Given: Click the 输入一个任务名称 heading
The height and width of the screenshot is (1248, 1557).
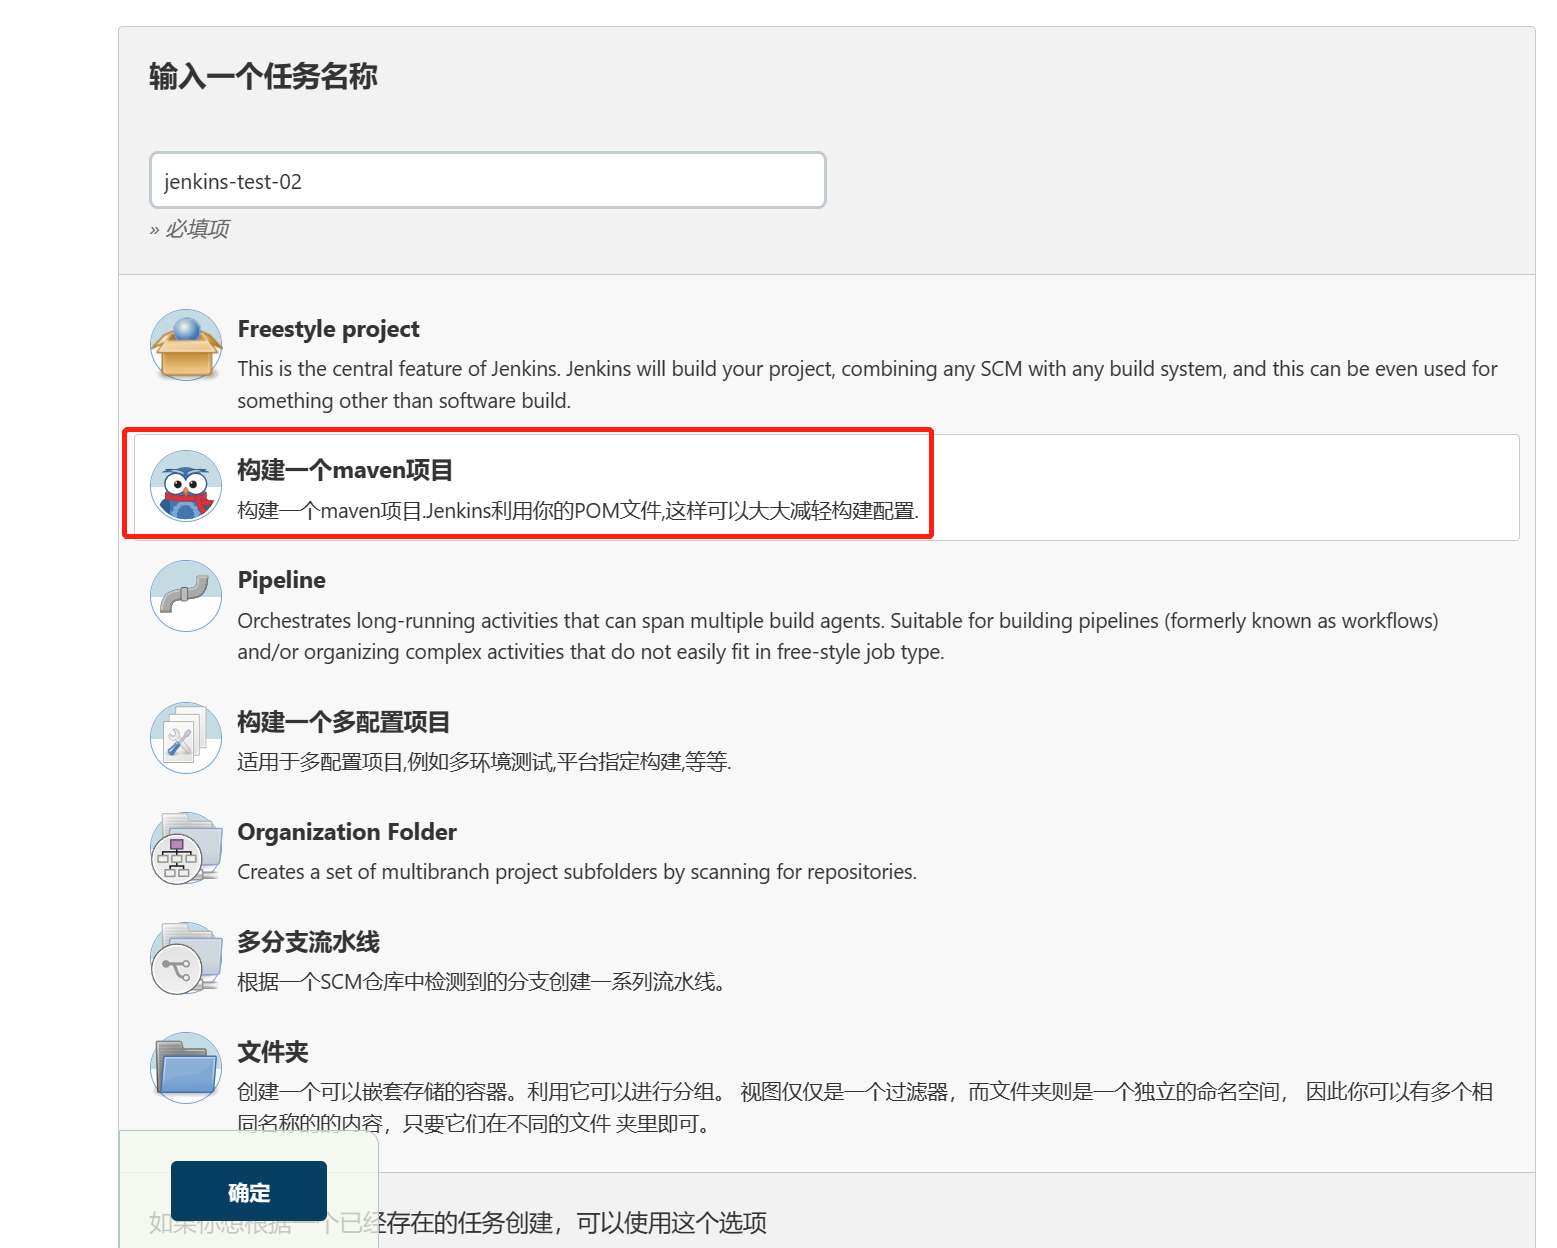Looking at the screenshot, I should pyautogui.click(x=263, y=76).
